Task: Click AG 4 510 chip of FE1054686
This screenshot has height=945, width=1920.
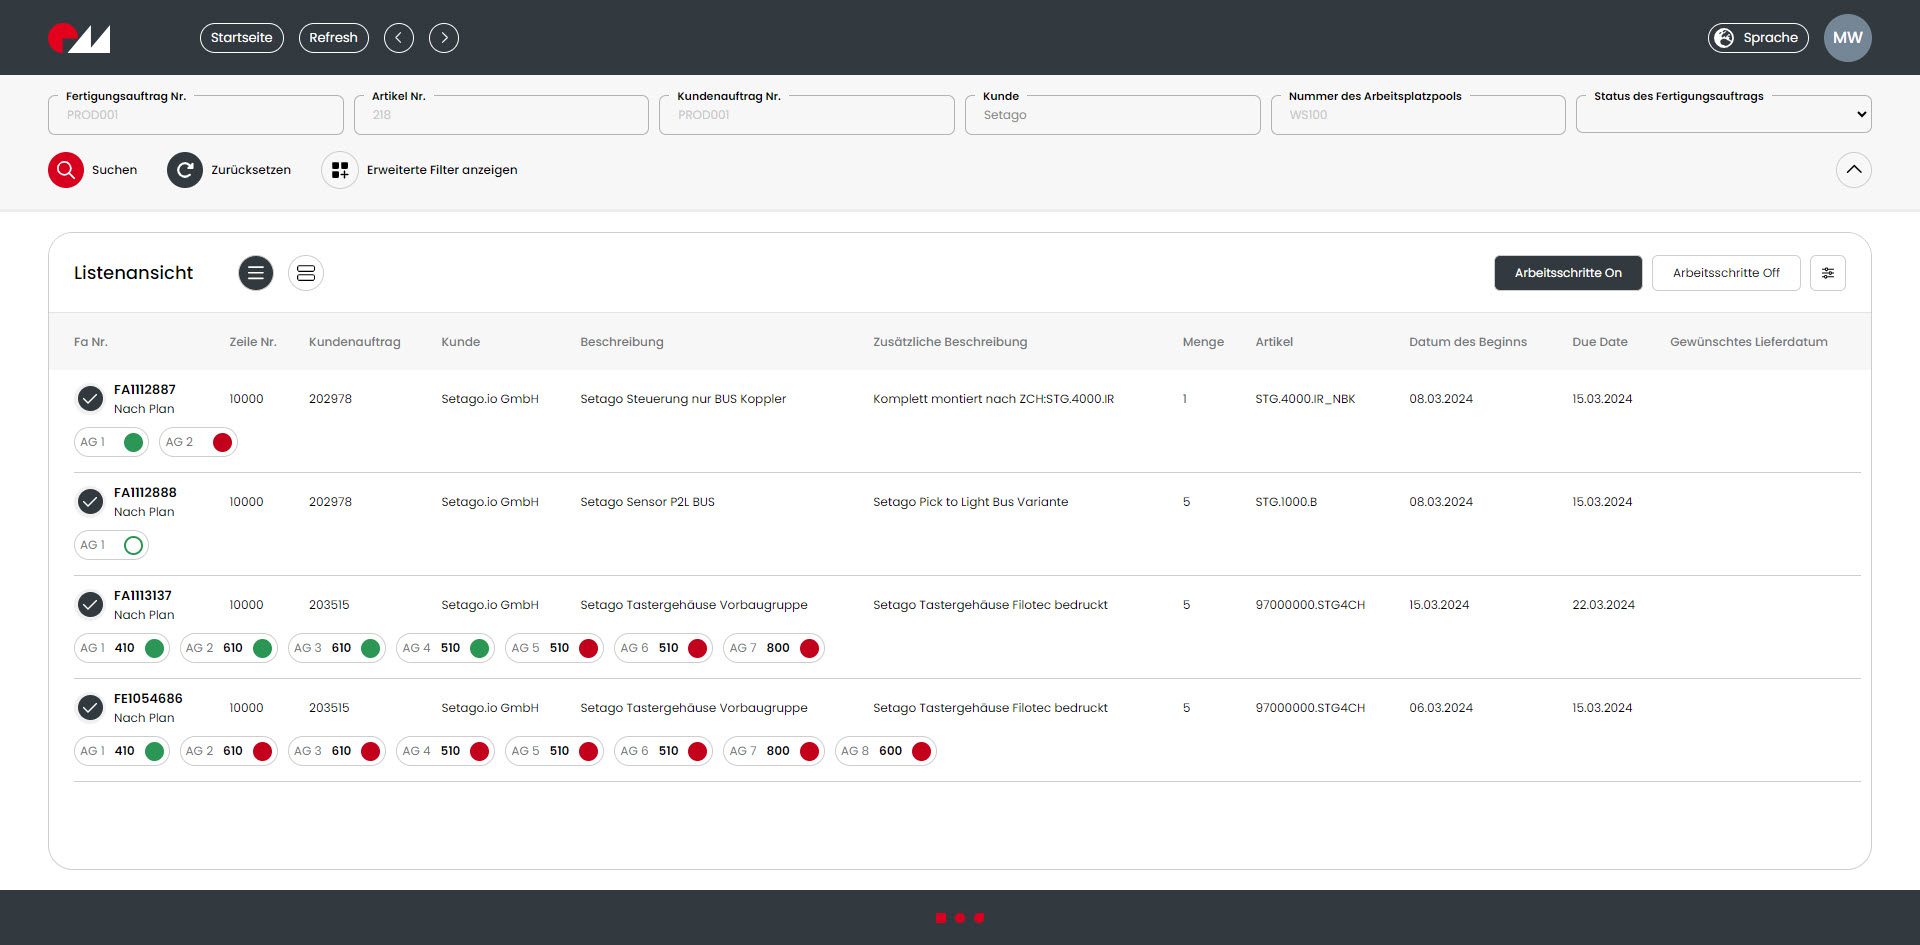Action: pos(446,751)
